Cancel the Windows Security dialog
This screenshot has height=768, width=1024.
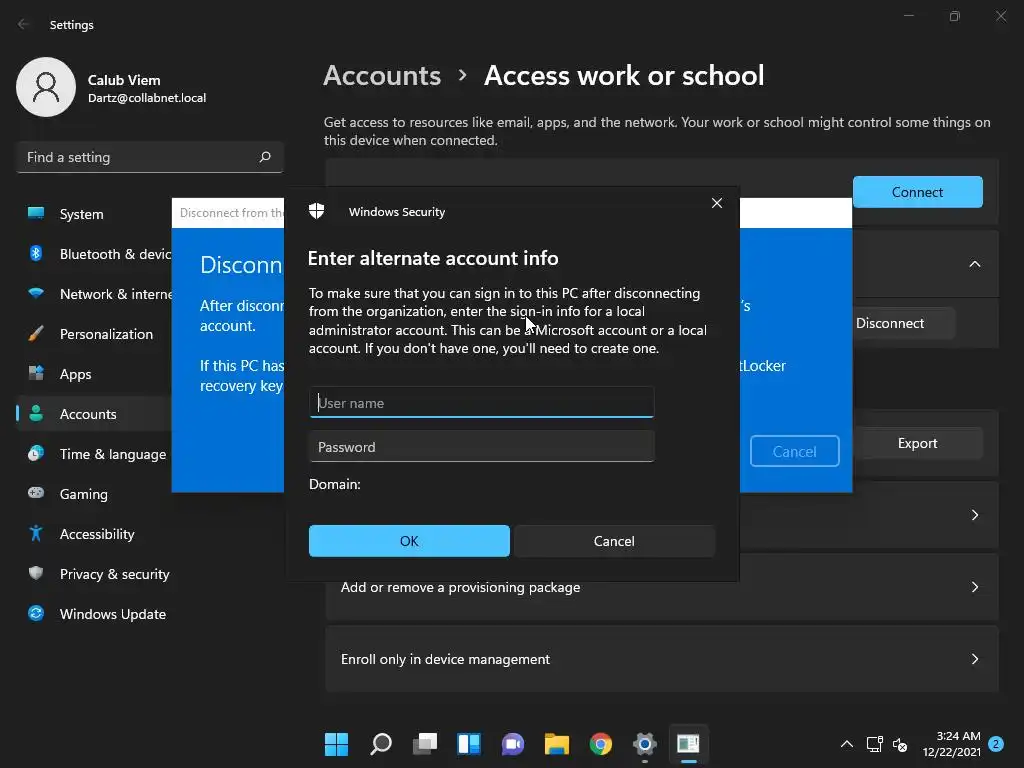[614, 541]
